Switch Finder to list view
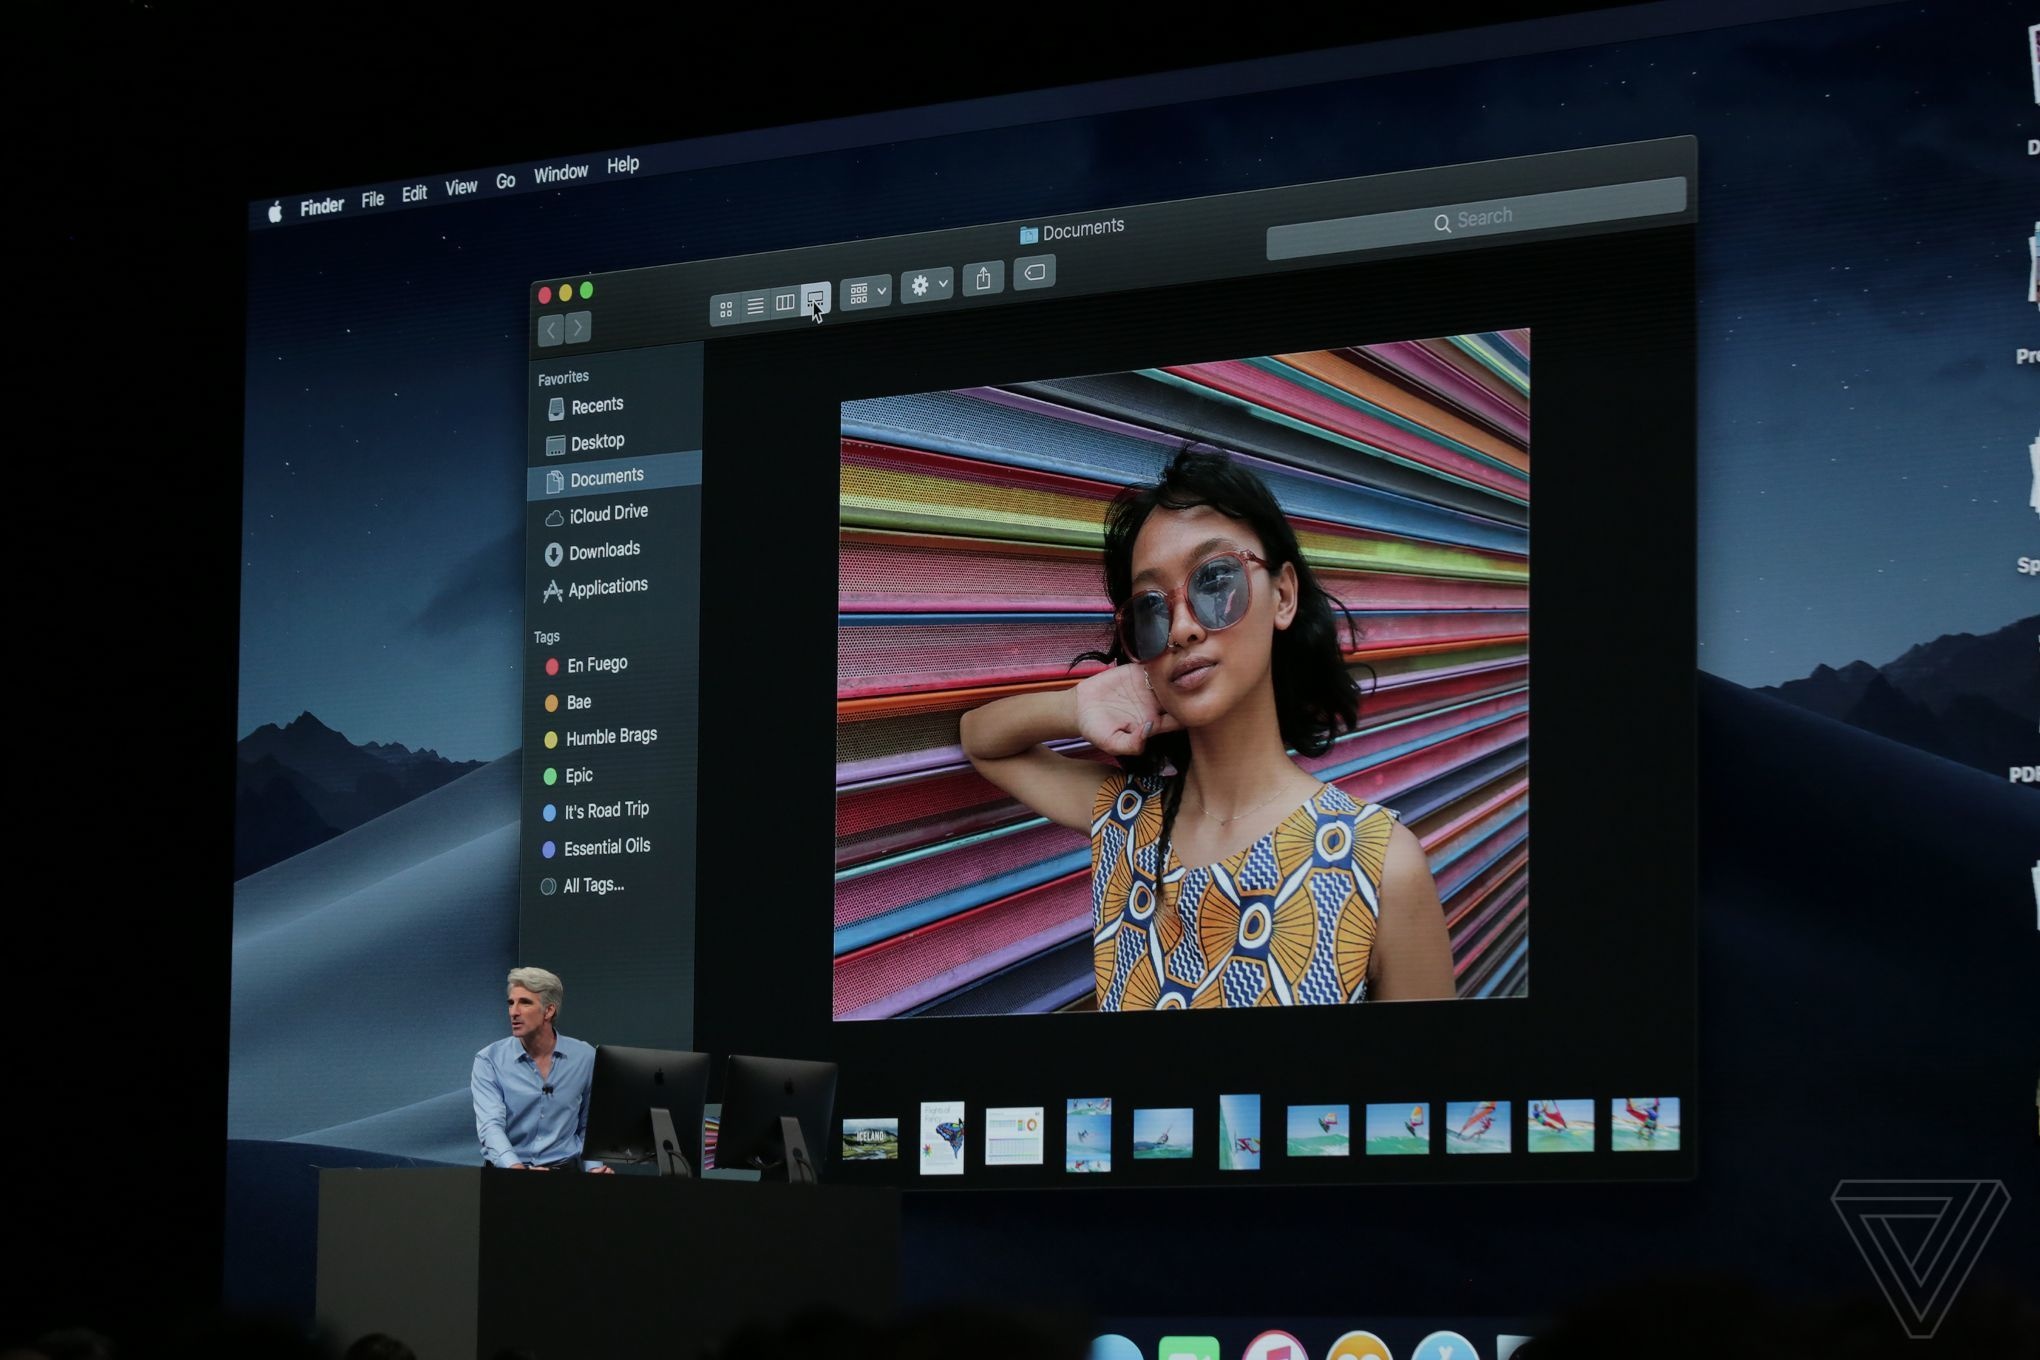 pyautogui.click(x=756, y=306)
